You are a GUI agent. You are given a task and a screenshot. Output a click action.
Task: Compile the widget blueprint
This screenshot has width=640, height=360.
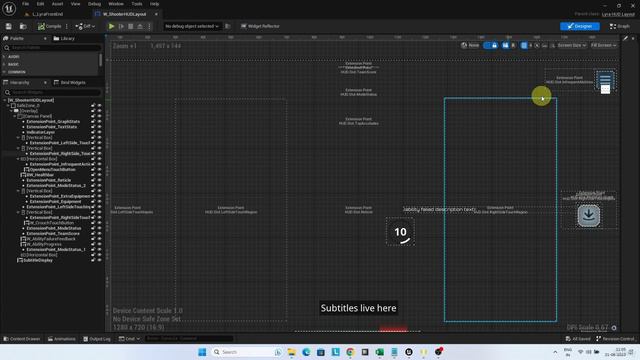pos(50,26)
